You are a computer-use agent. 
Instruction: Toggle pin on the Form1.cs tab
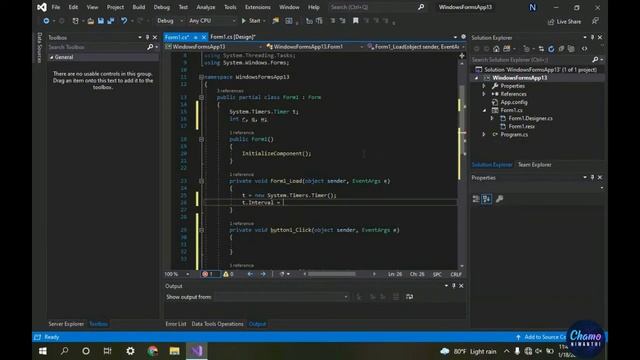(x=196, y=37)
